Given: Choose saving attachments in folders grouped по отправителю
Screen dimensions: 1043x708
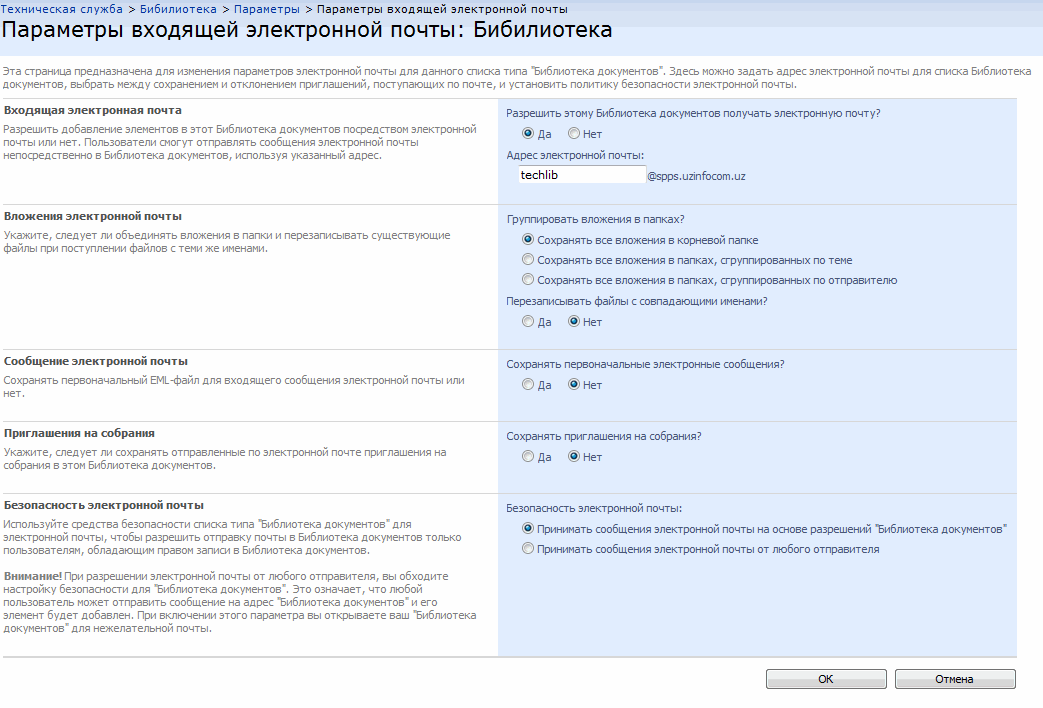Looking at the screenshot, I should coord(528,280).
